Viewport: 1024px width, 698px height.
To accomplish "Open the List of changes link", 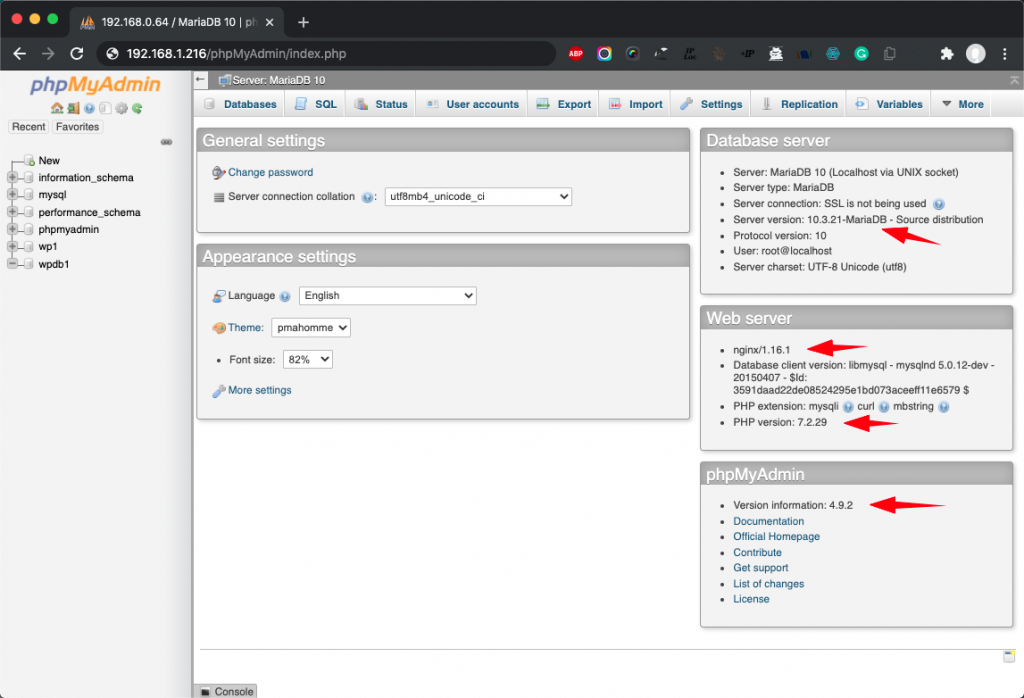I will [768, 584].
